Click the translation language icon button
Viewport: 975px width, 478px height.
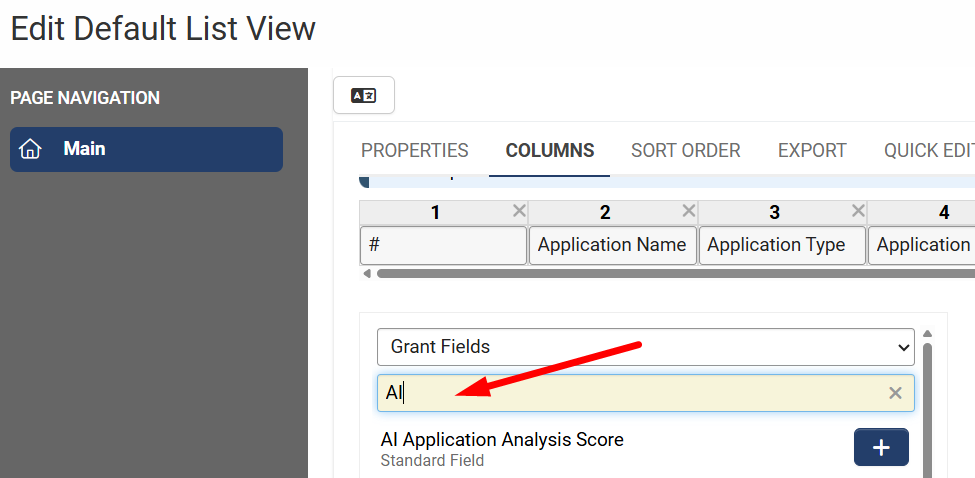pos(364,95)
